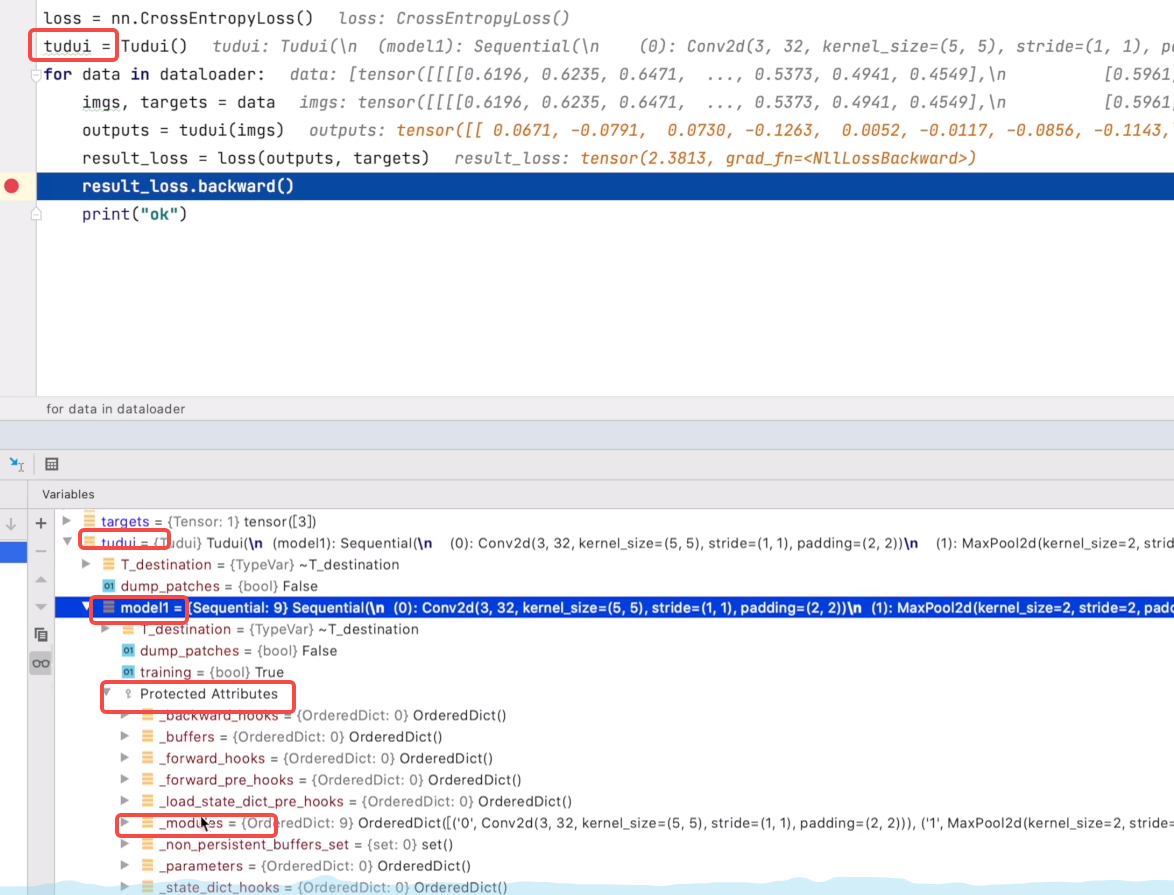Viewport: 1174px width, 895px height.
Task: Click the key icon of Protected Attributes
Action: (128, 694)
